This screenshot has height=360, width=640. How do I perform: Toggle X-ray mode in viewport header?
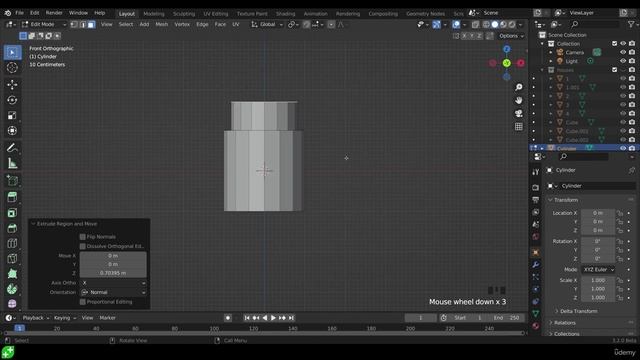pyautogui.click(x=476, y=24)
